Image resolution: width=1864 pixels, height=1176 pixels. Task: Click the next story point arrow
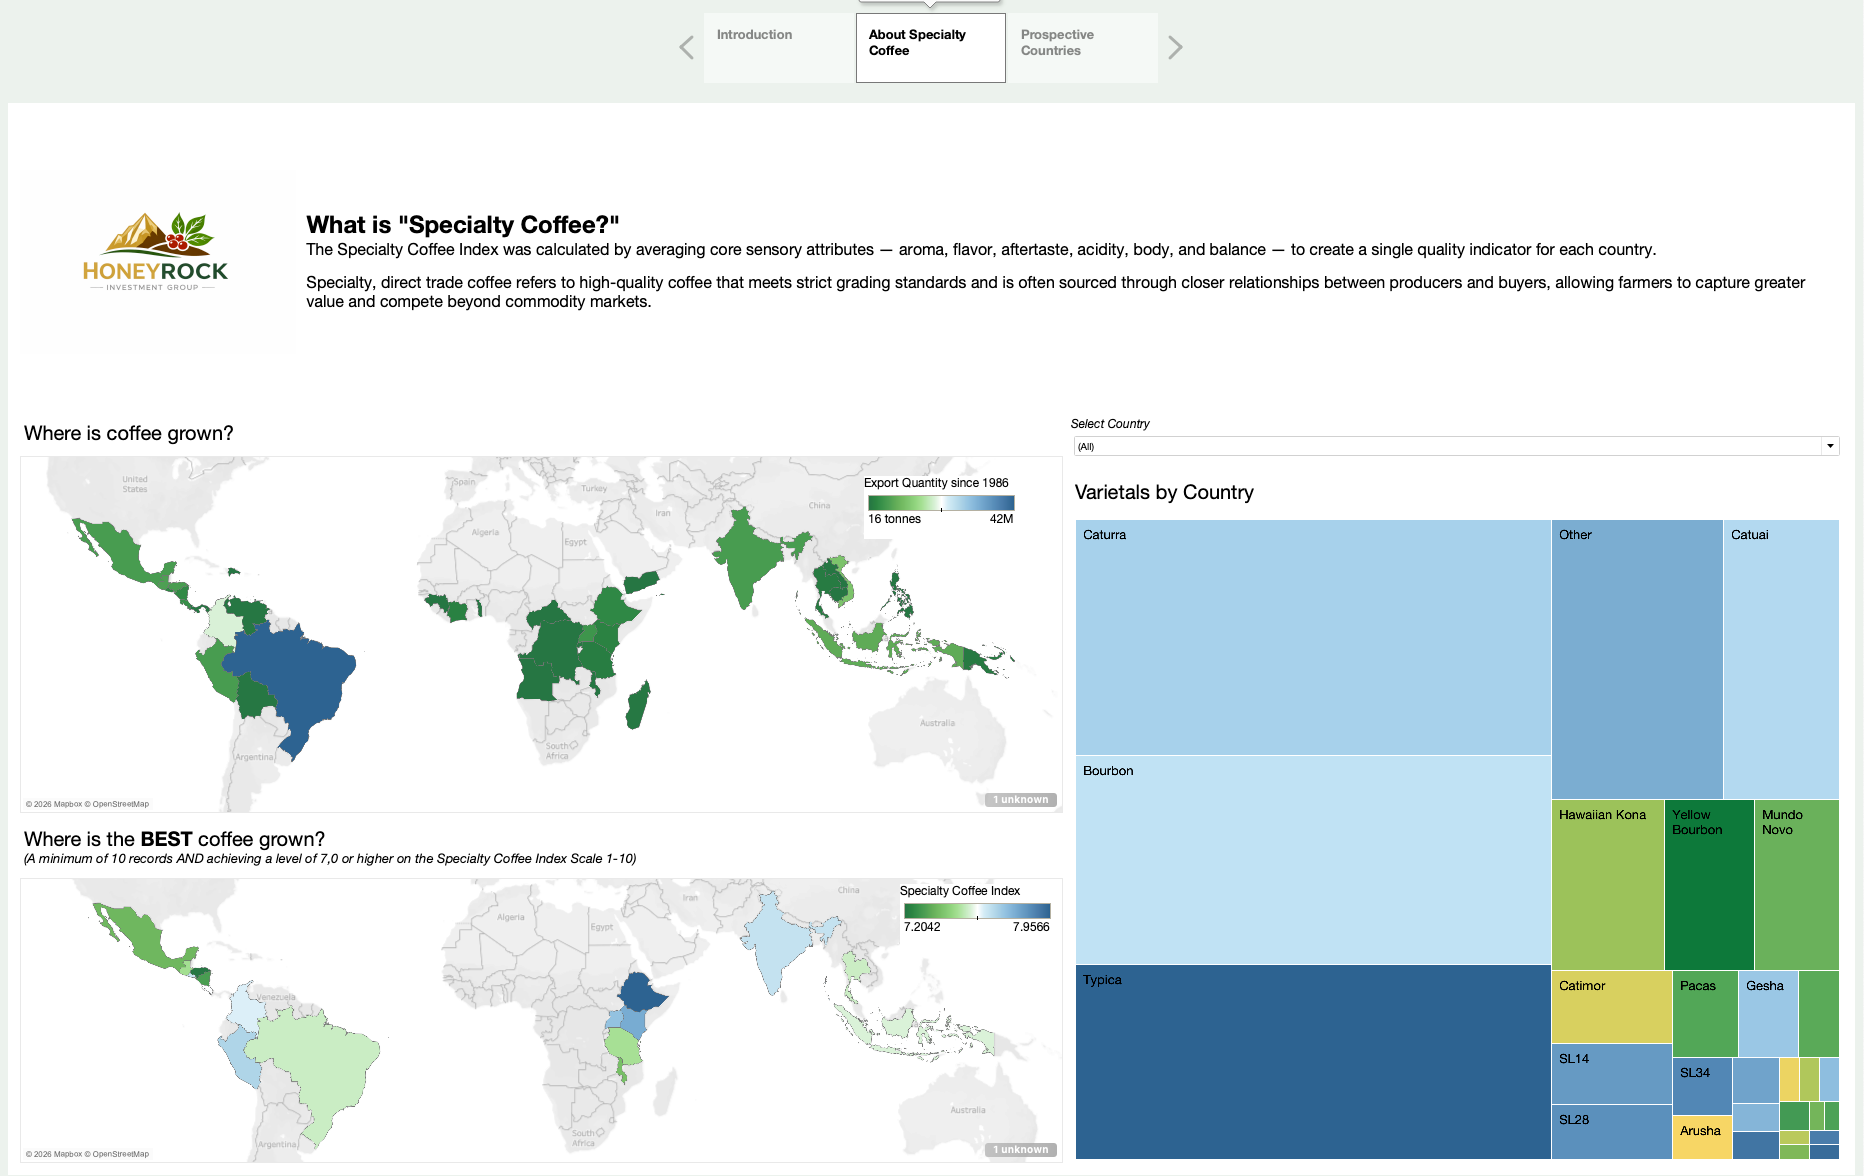click(1175, 48)
